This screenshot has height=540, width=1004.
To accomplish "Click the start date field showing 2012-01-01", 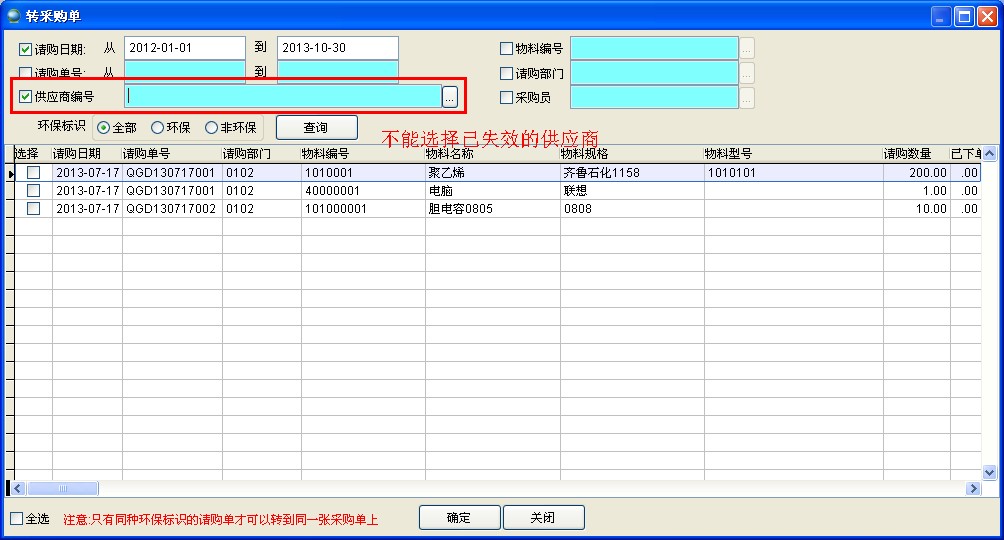I will 184,48.
